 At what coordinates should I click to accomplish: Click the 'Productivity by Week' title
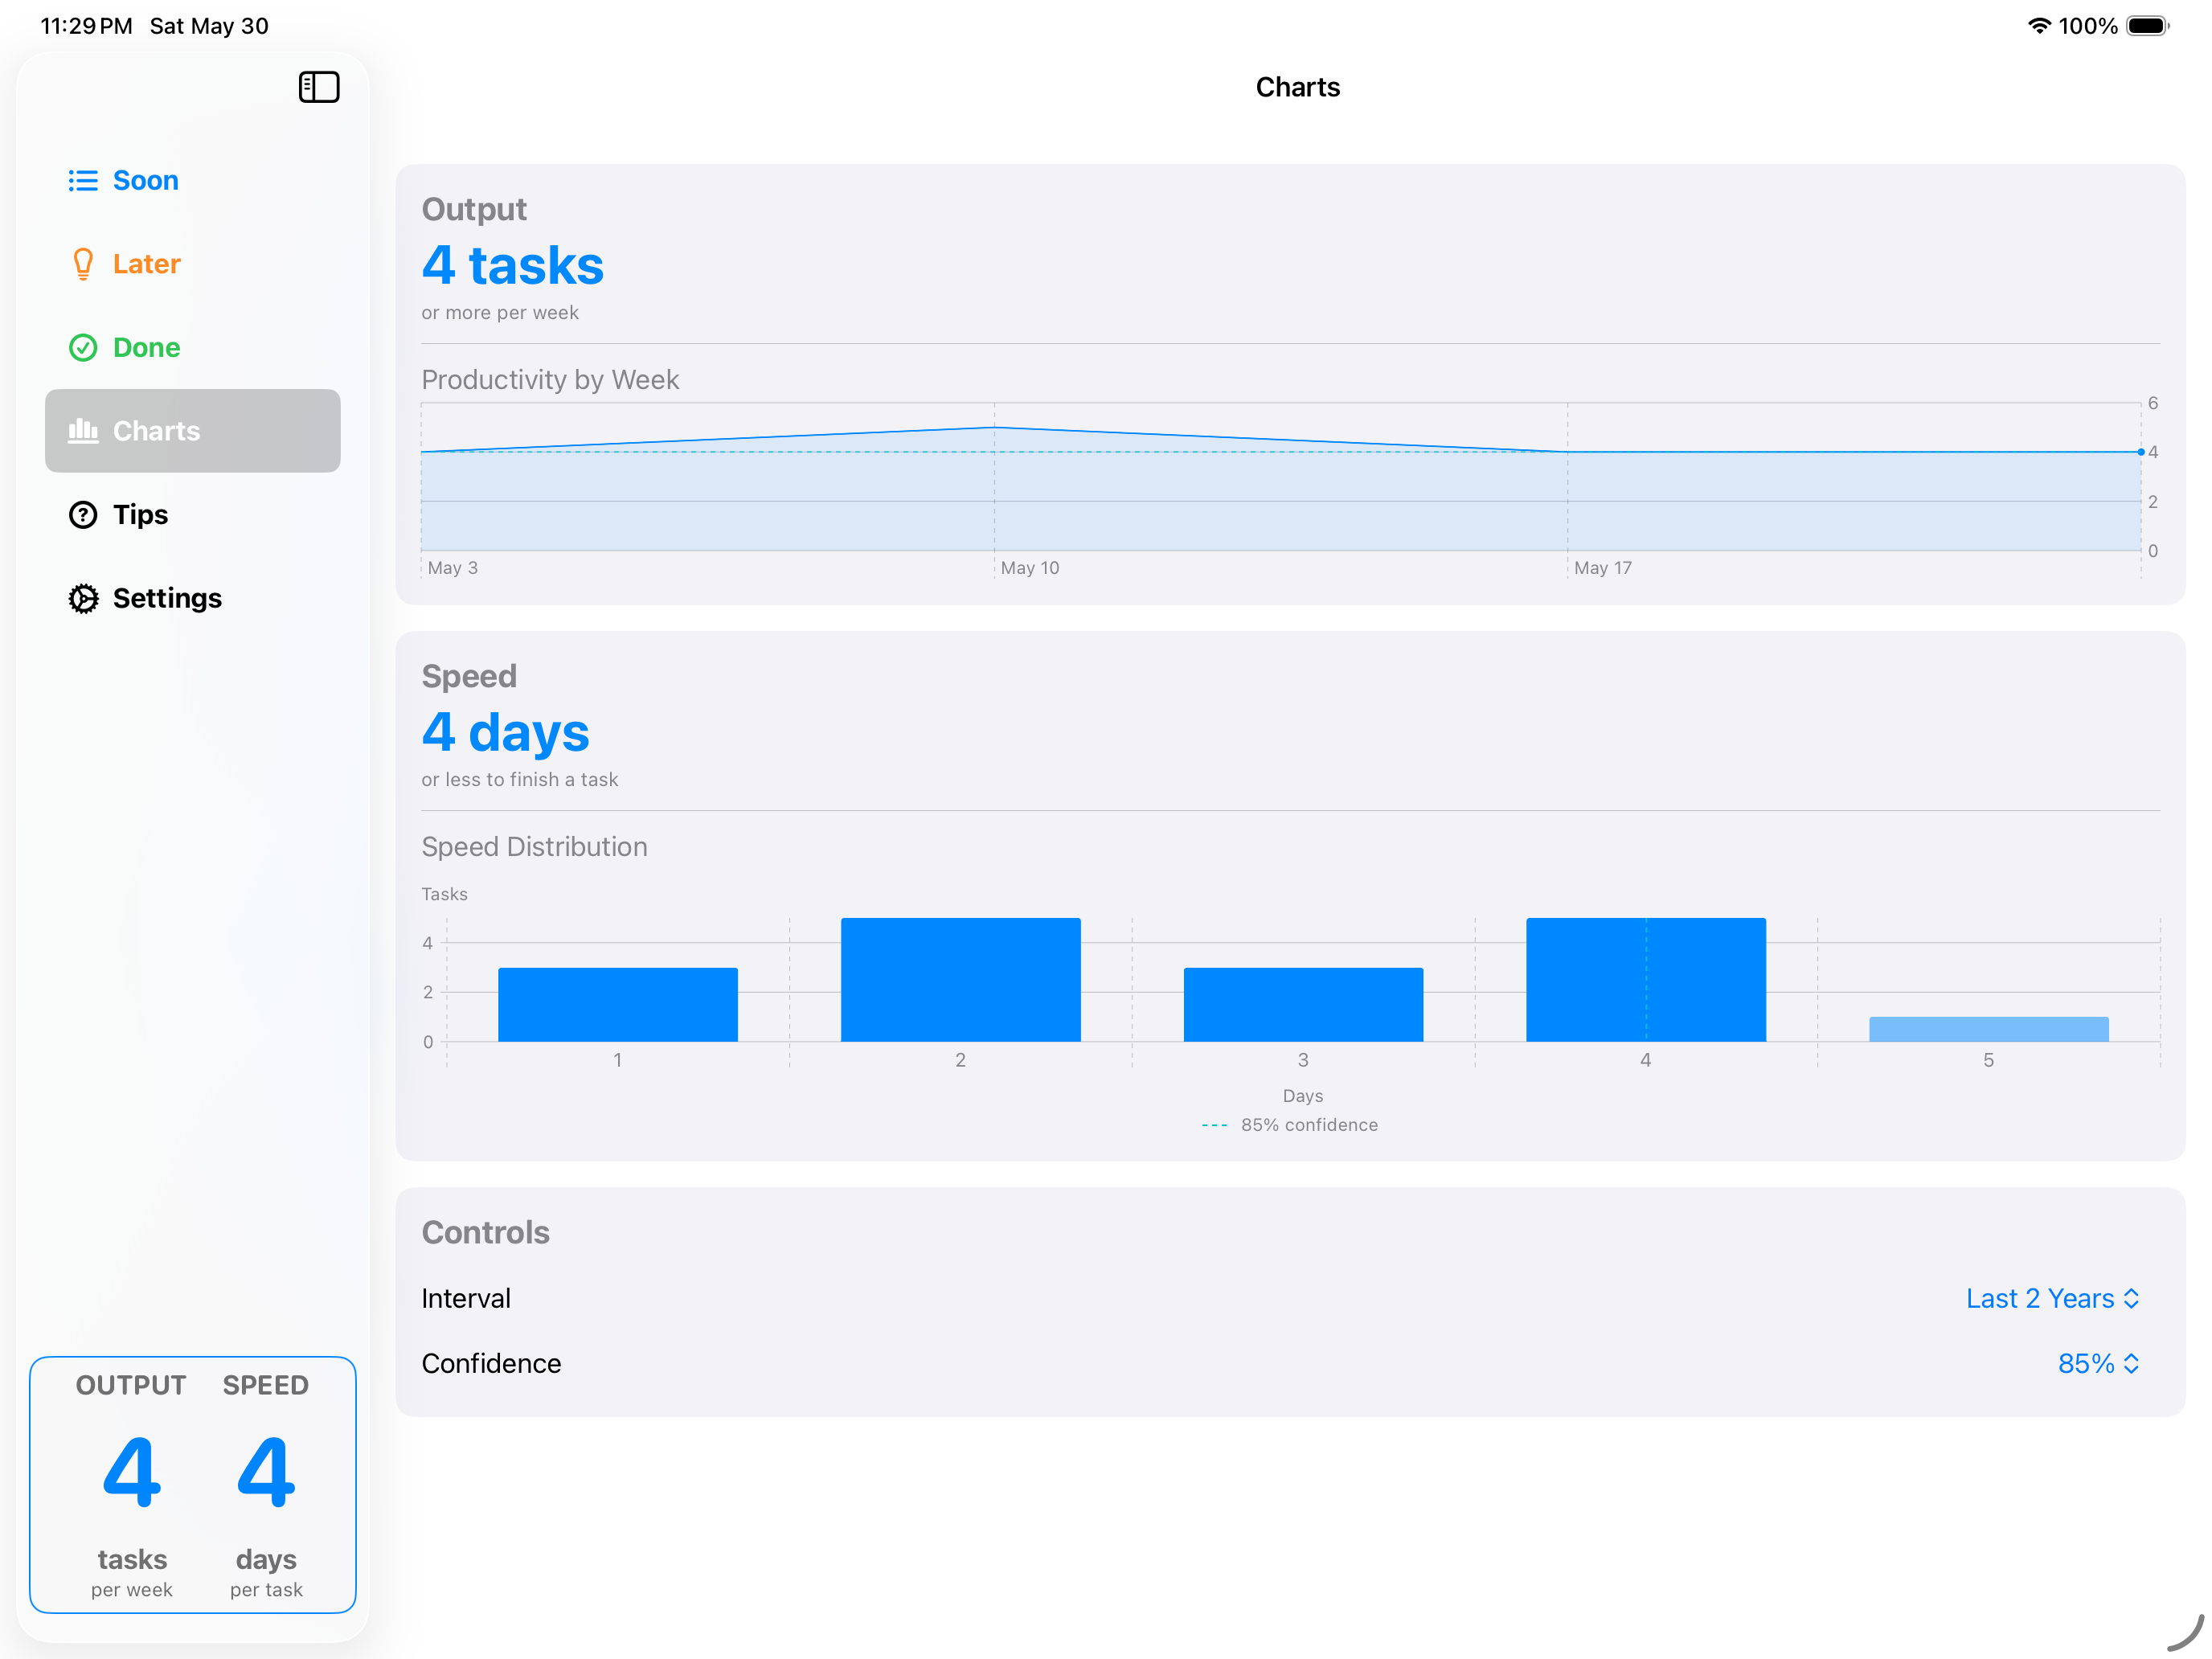(x=550, y=380)
